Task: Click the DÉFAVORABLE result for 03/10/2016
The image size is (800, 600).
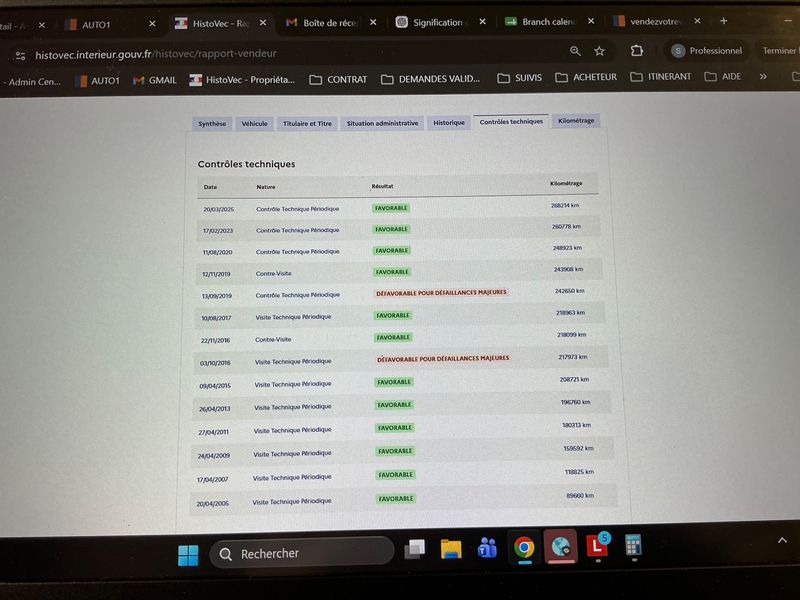Action: click(443, 359)
